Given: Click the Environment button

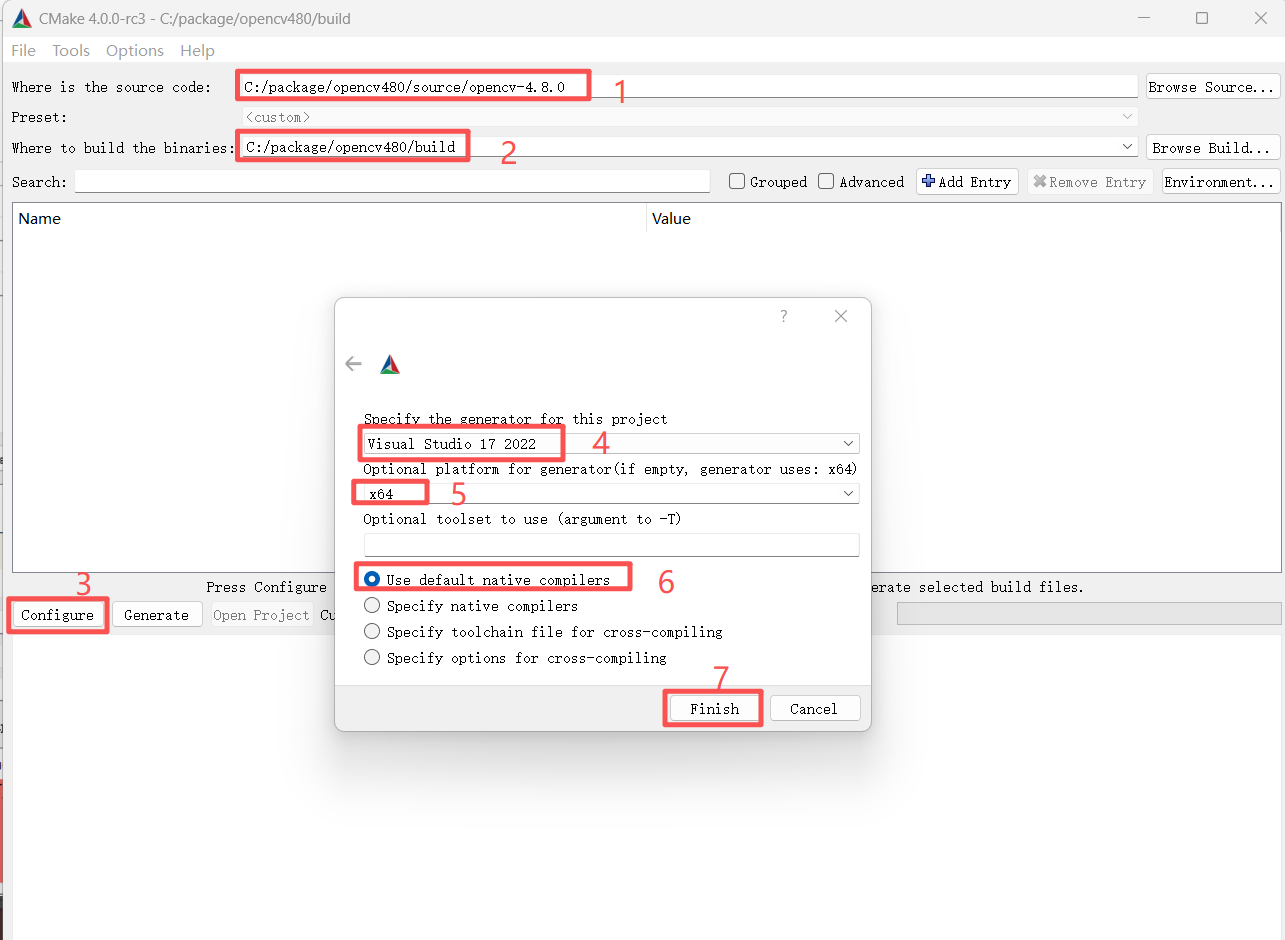Looking at the screenshot, I should 1221,182.
